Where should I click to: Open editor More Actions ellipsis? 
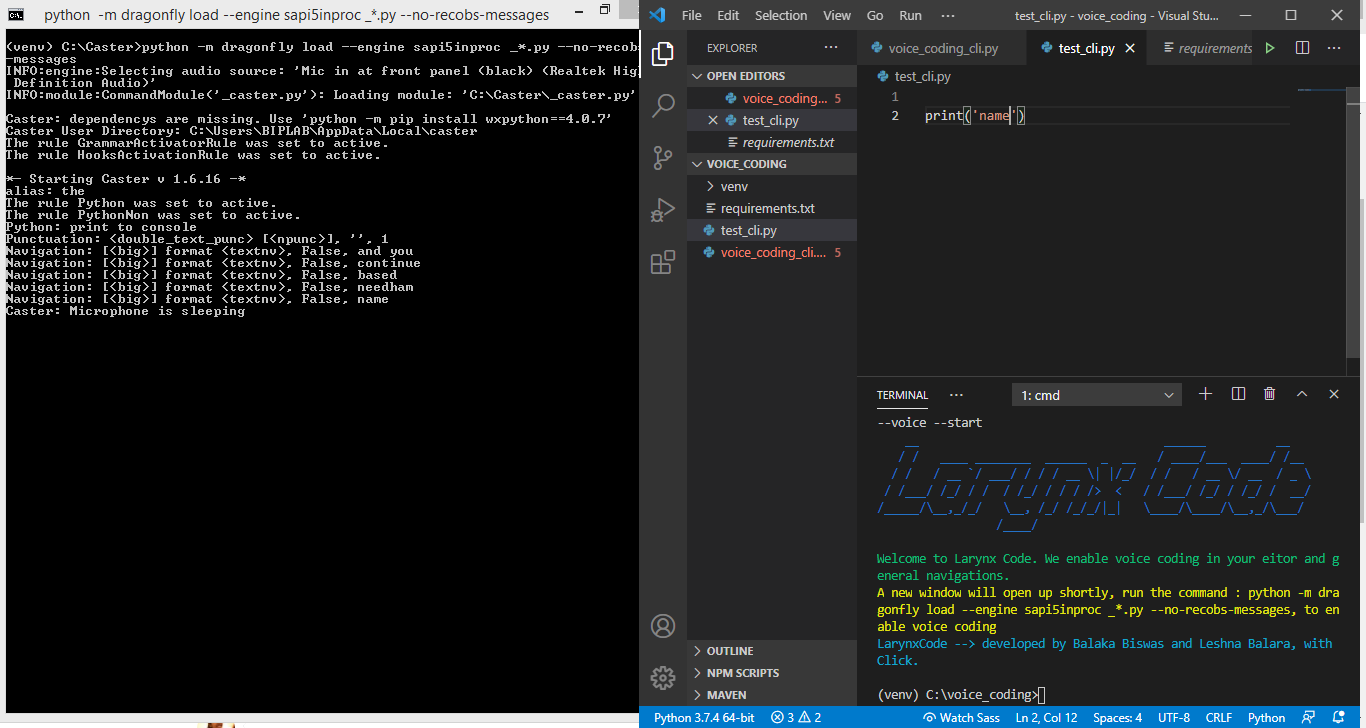click(x=1334, y=48)
